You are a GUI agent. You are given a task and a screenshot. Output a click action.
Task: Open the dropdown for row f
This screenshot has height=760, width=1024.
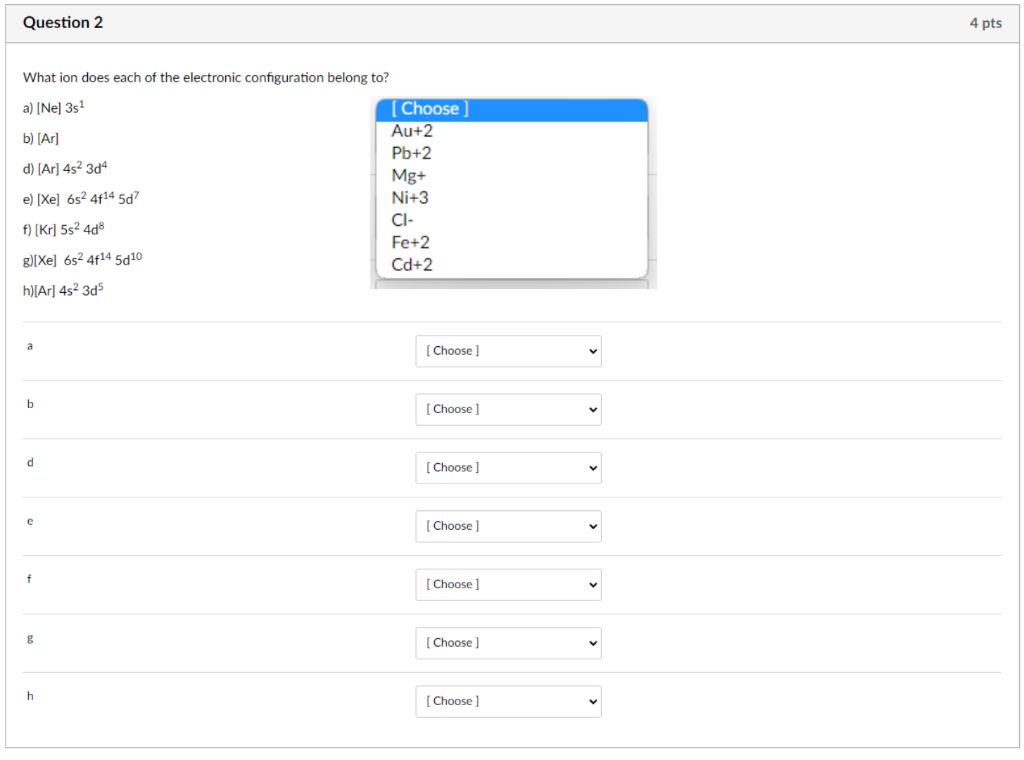coord(508,585)
